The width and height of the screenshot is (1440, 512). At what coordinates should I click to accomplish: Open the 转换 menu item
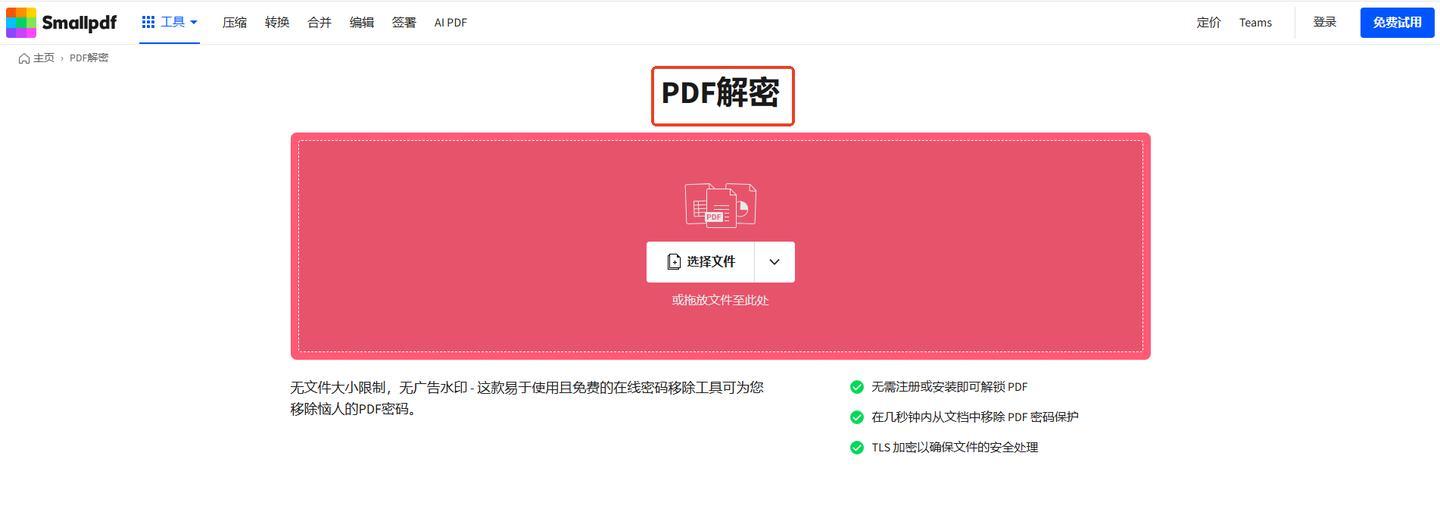277,22
